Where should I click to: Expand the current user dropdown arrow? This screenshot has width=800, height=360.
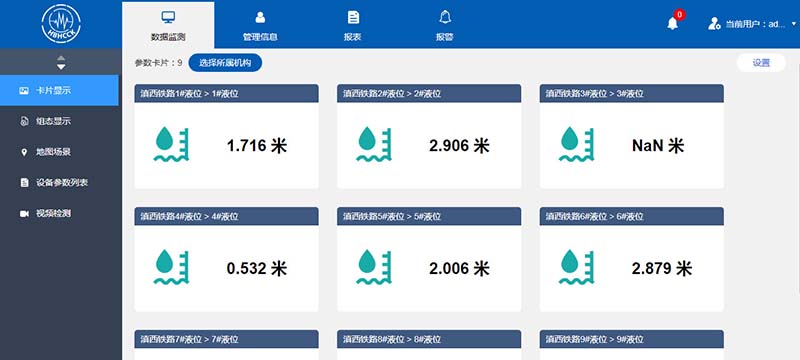[x=794, y=24]
